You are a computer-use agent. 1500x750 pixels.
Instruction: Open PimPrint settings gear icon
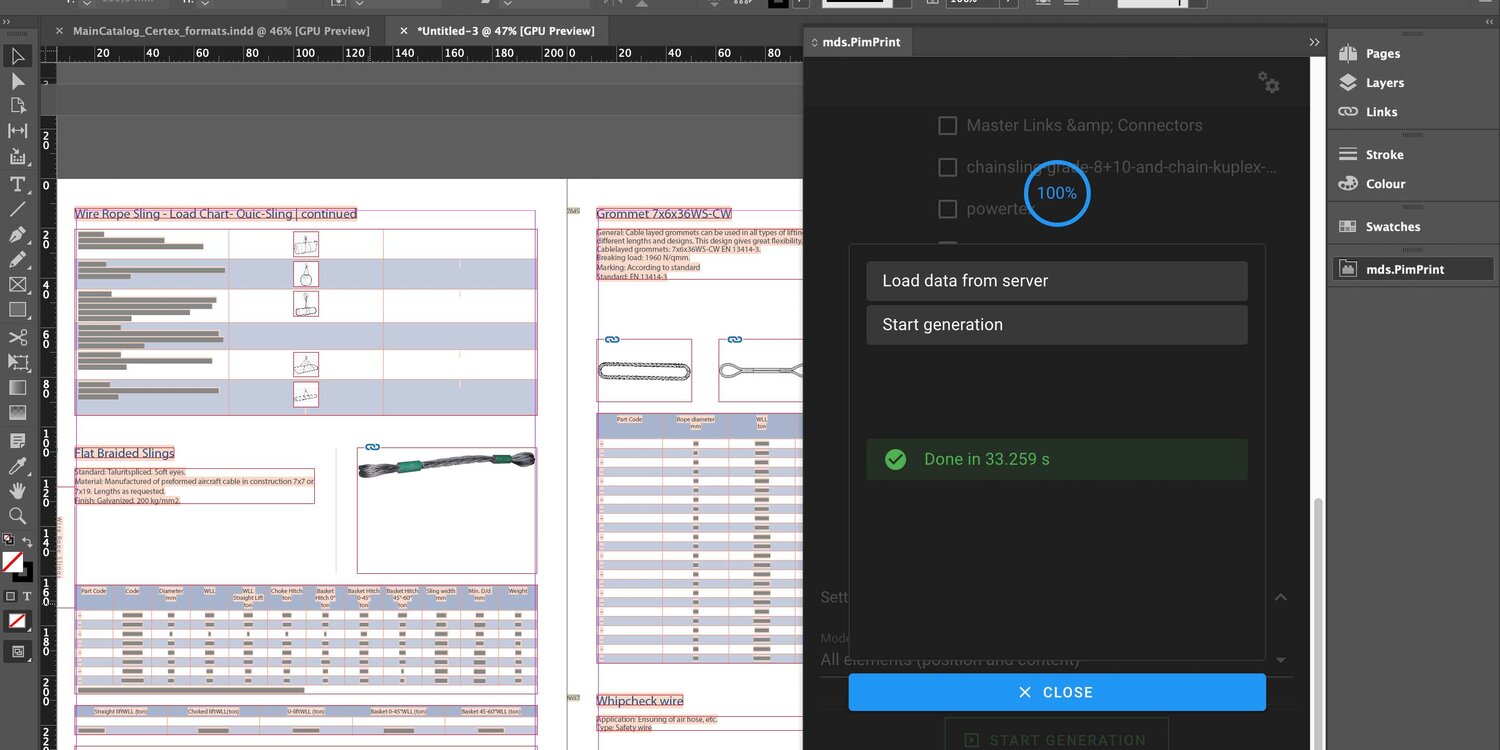click(1268, 83)
